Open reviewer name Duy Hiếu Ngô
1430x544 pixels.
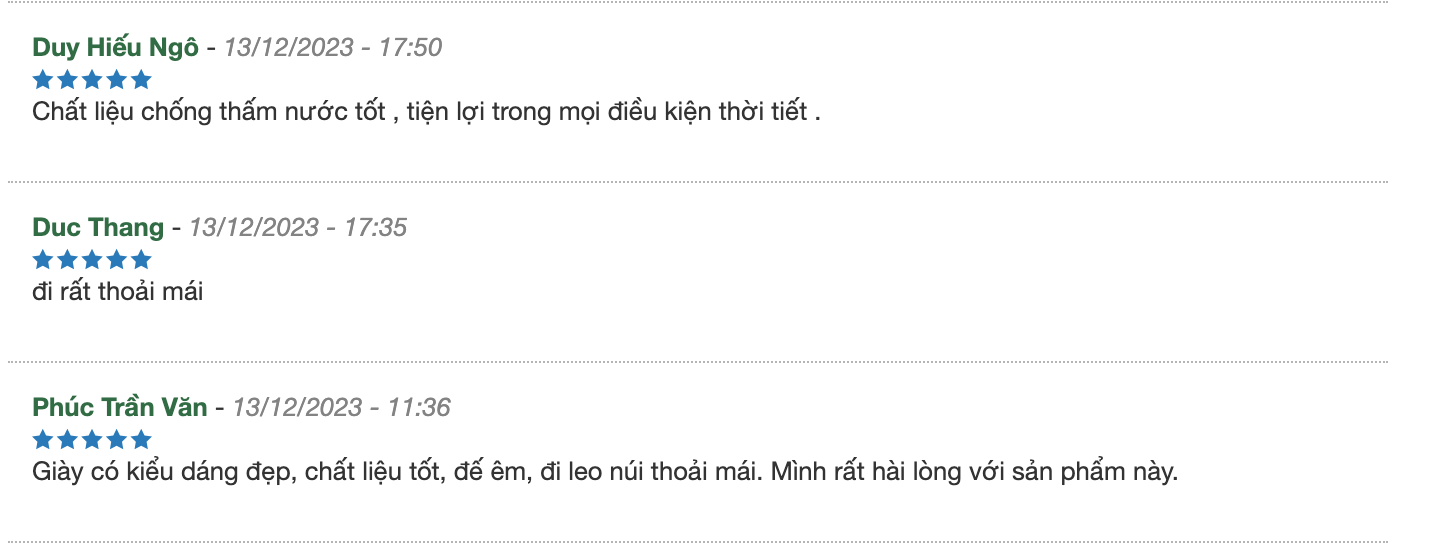pos(115,47)
